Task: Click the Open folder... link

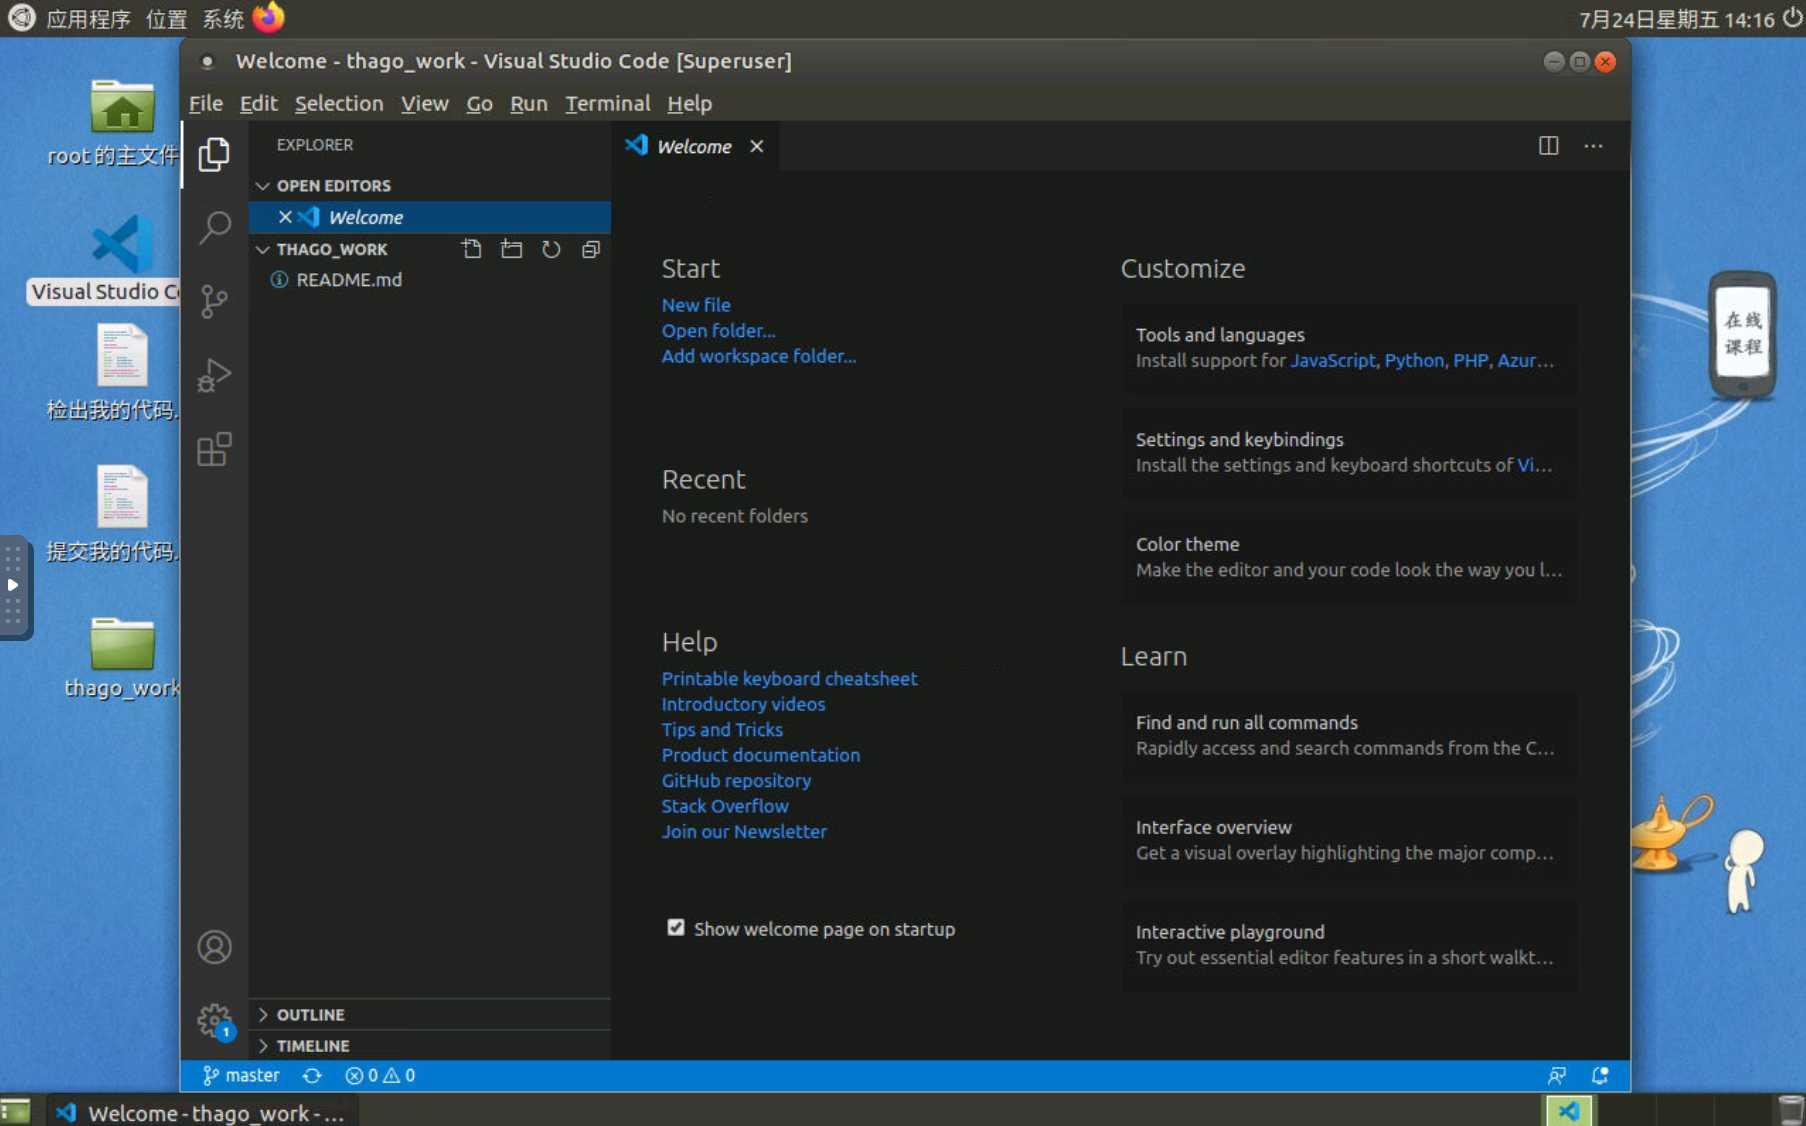Action: coord(717,331)
